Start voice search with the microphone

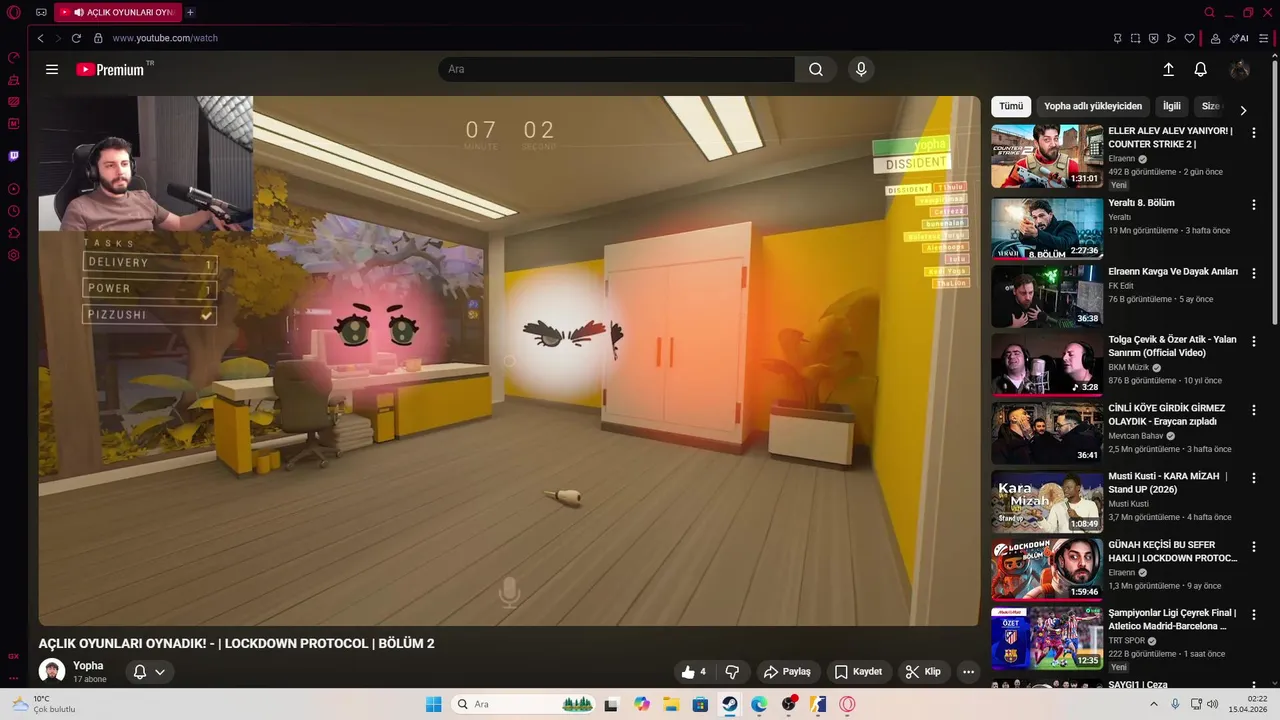pyautogui.click(x=860, y=69)
